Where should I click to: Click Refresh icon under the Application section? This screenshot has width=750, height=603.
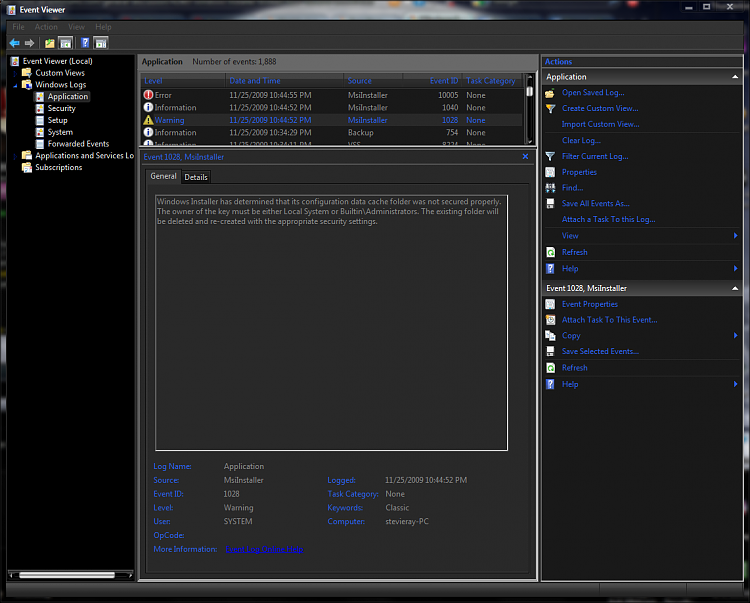pyautogui.click(x=550, y=252)
